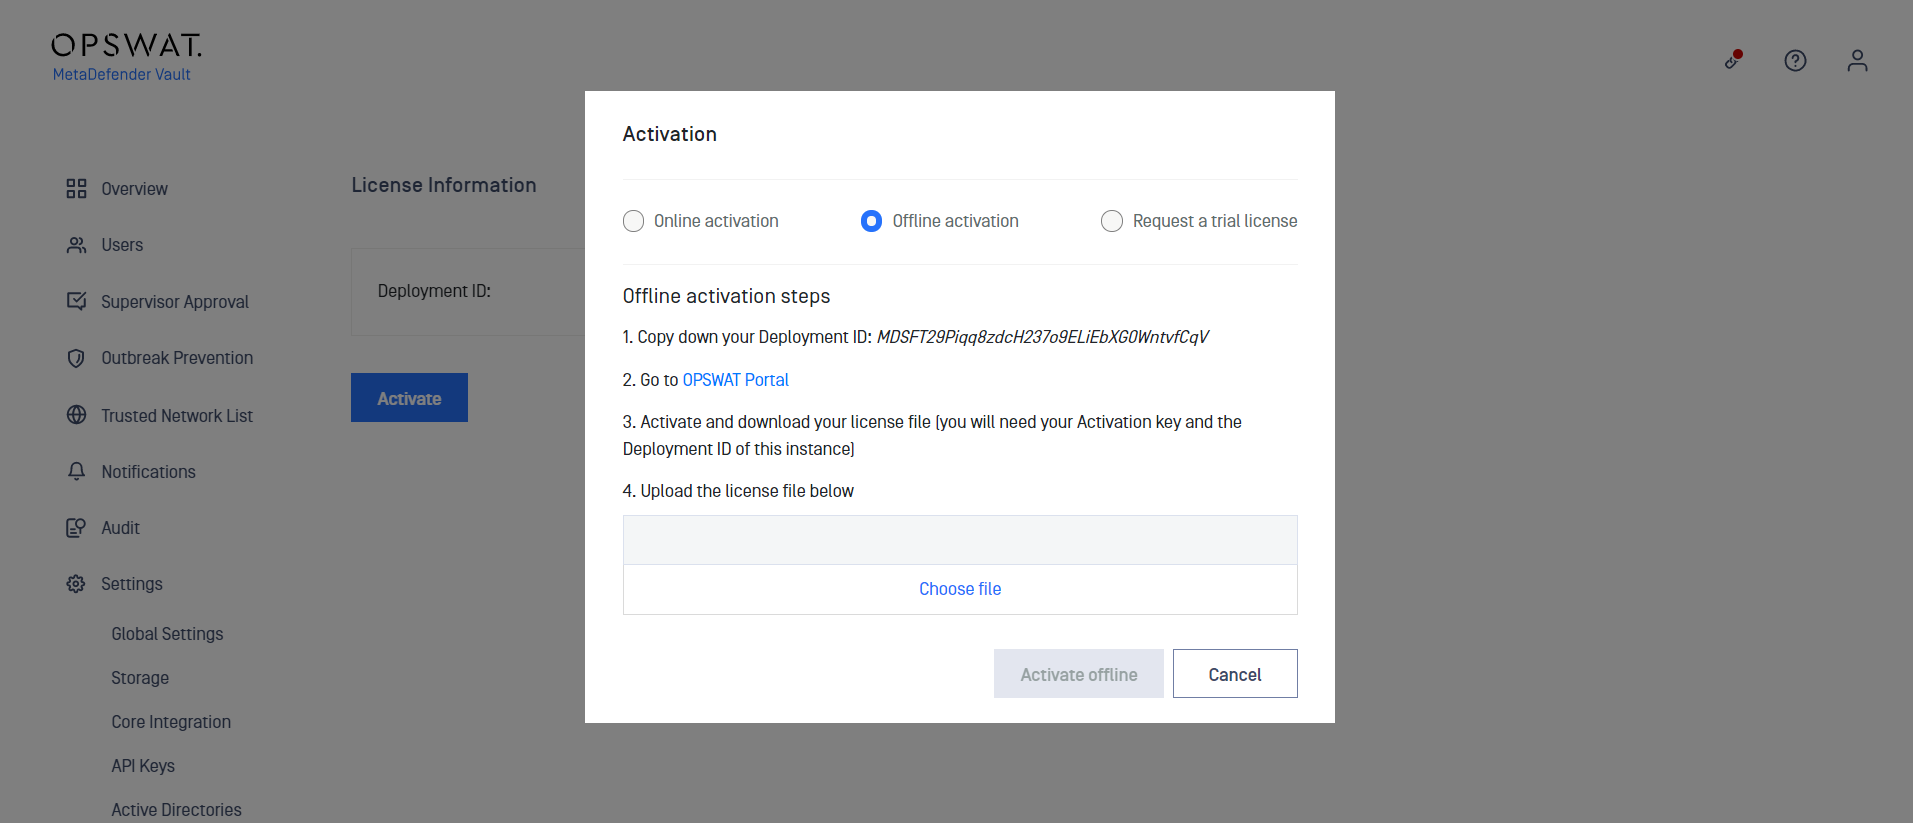The image size is (1913, 823).
Task: Select the Offline activation radio button
Action: [871, 221]
